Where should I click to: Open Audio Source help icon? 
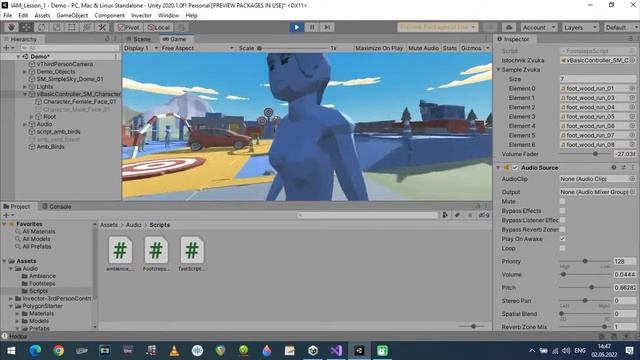click(x=613, y=168)
